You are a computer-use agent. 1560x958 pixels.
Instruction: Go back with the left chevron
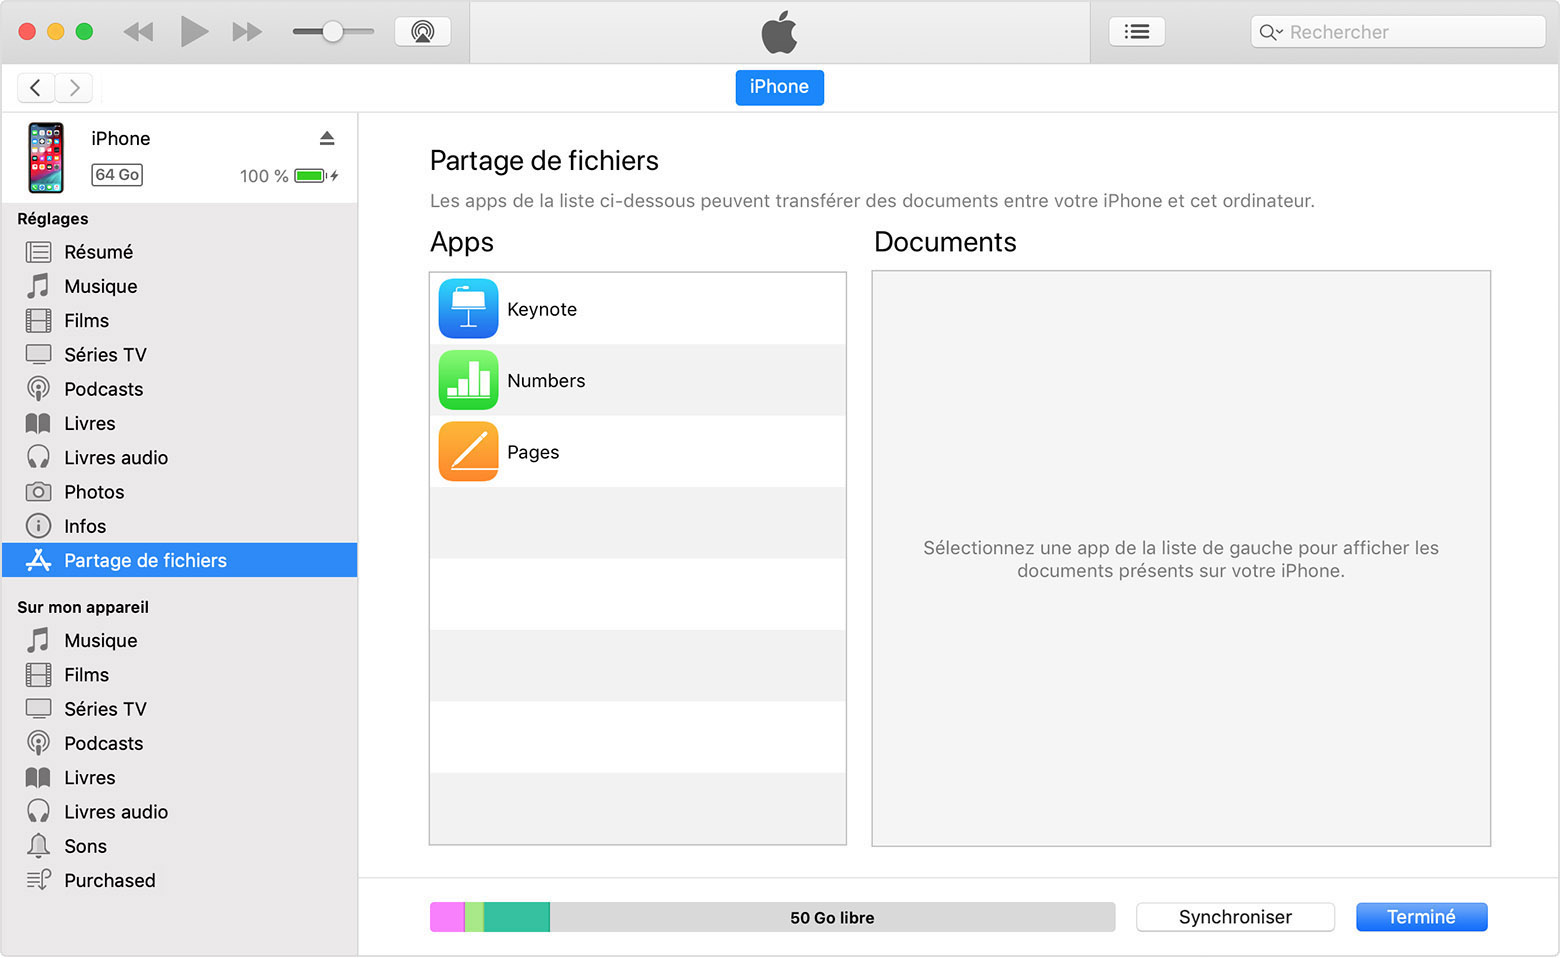coord(36,88)
